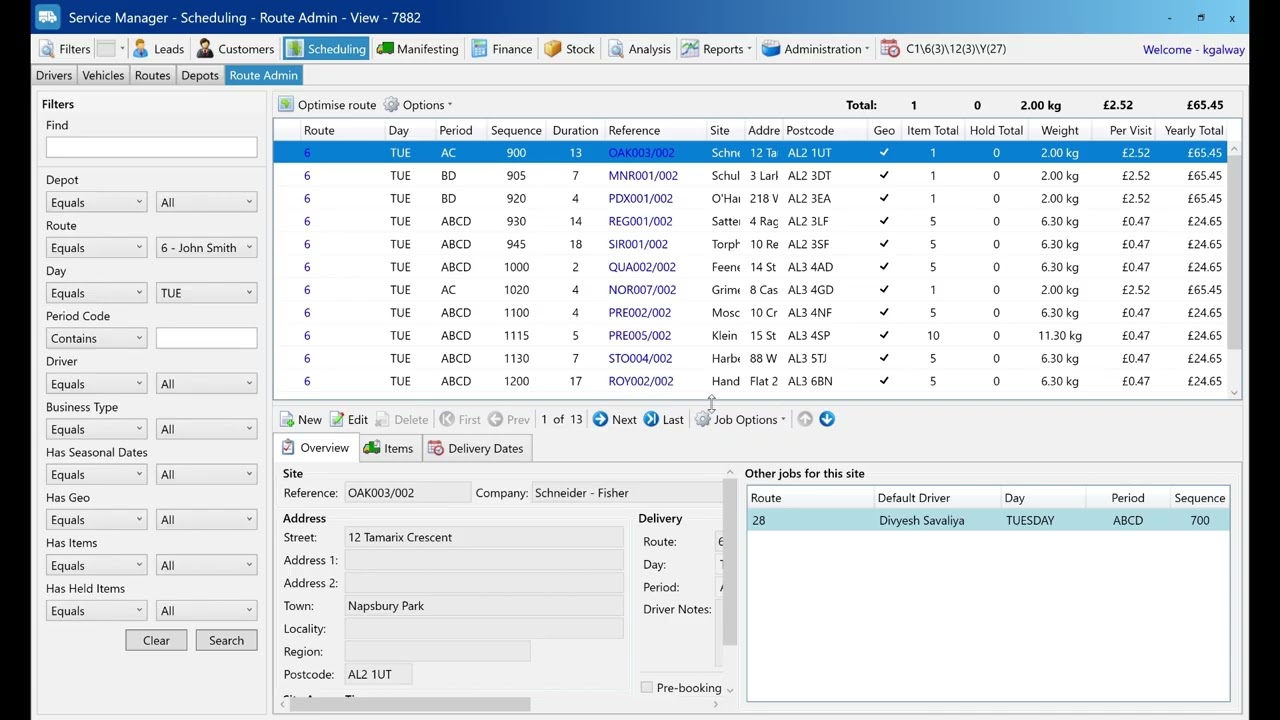Switch to the Delivery Dates tab
The height and width of the screenshot is (720, 1280).
click(476, 449)
